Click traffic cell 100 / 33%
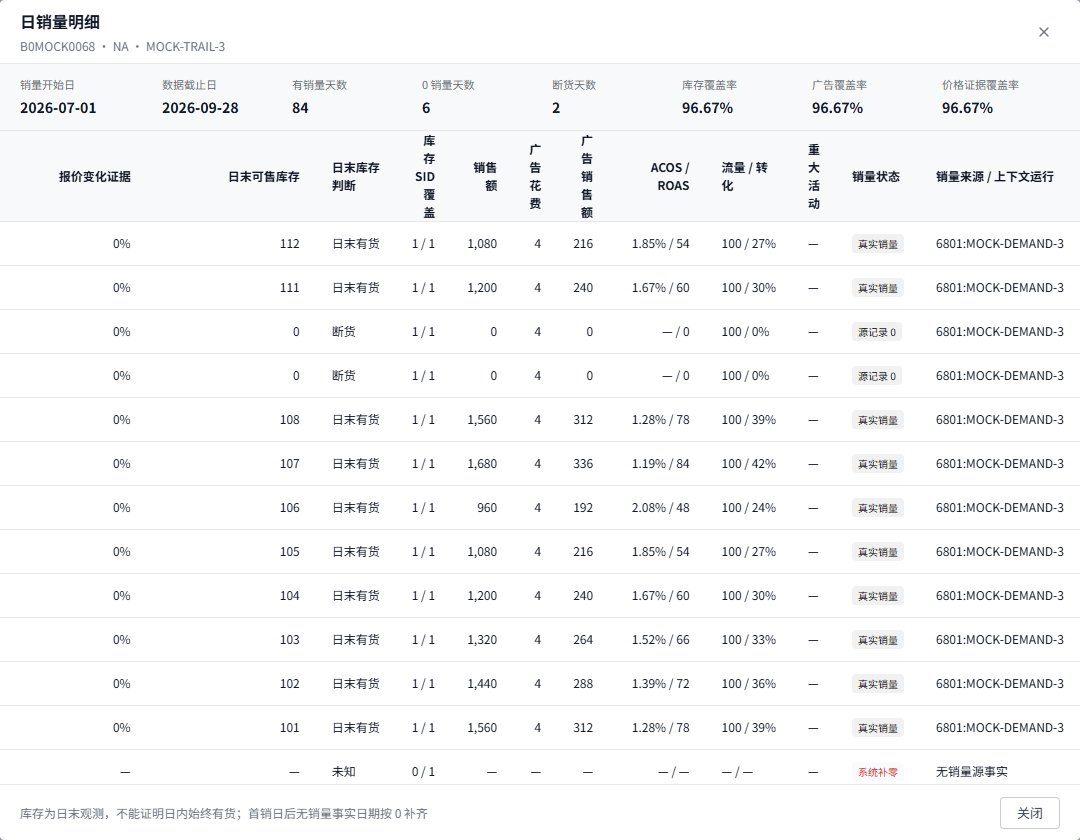This screenshot has height=840, width=1080. click(x=749, y=640)
